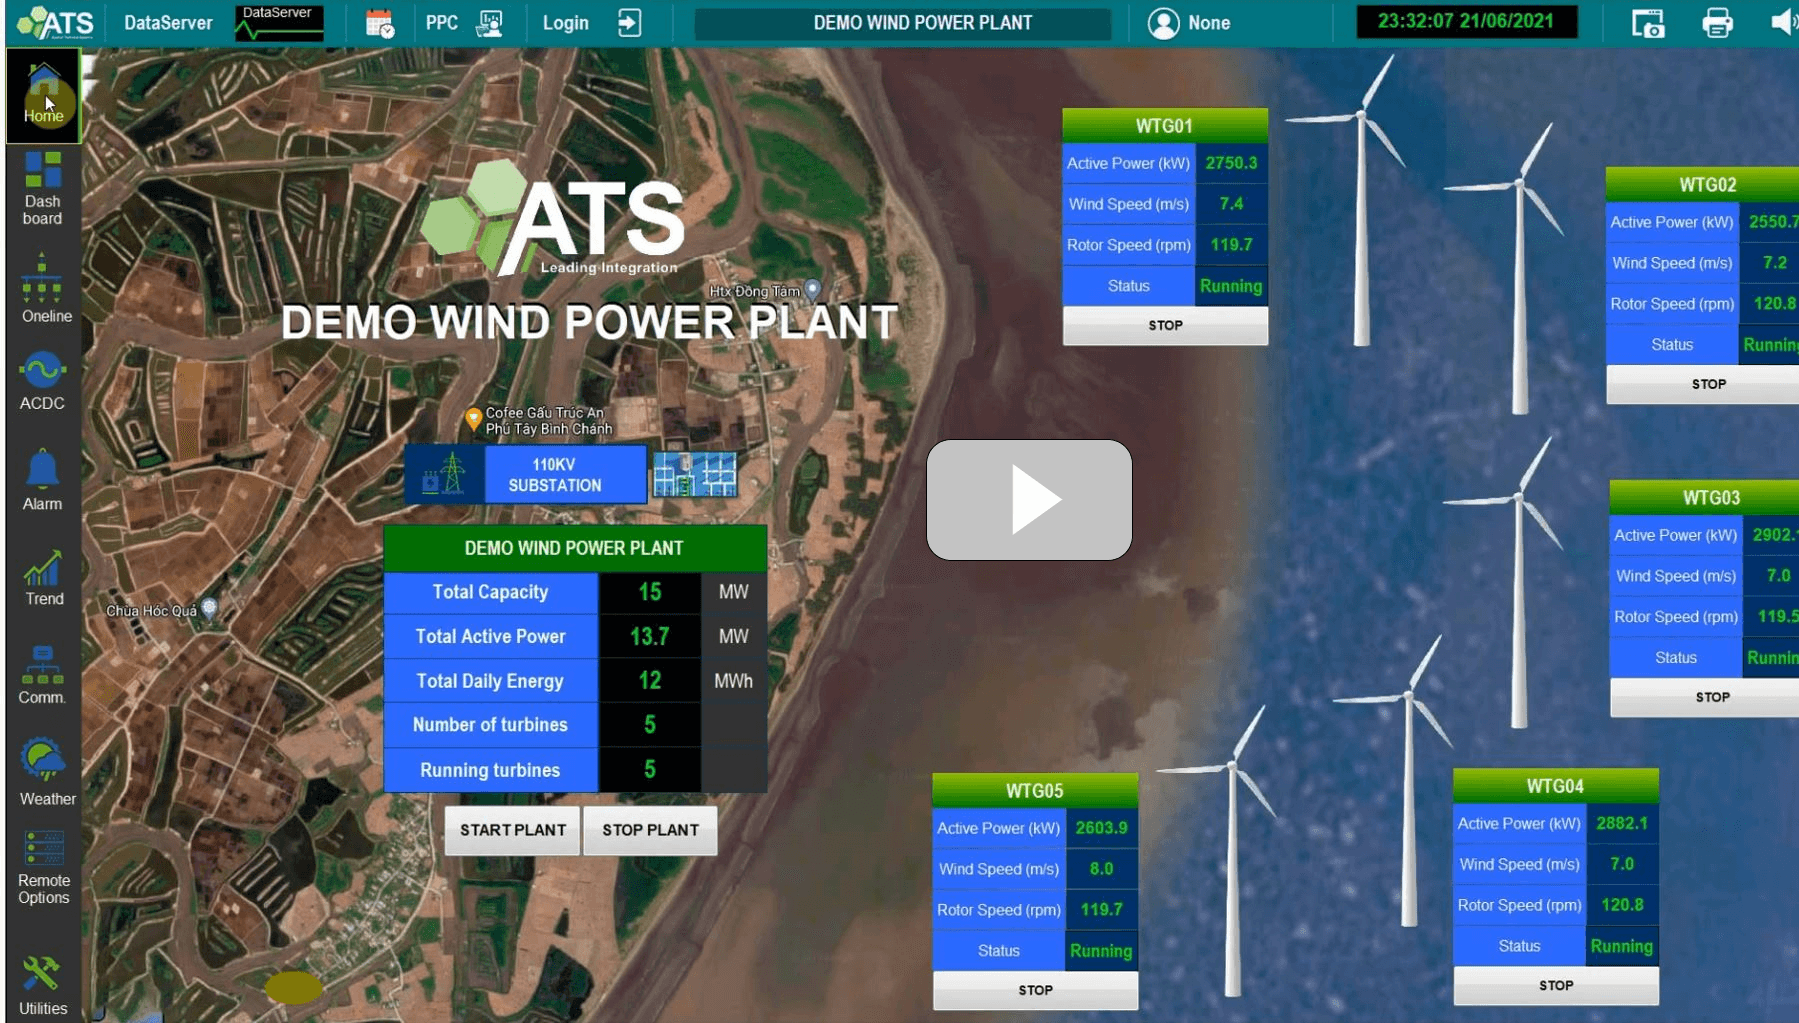This screenshot has width=1799, height=1023.
Task: Play the video with center play button
Action: tap(1029, 500)
